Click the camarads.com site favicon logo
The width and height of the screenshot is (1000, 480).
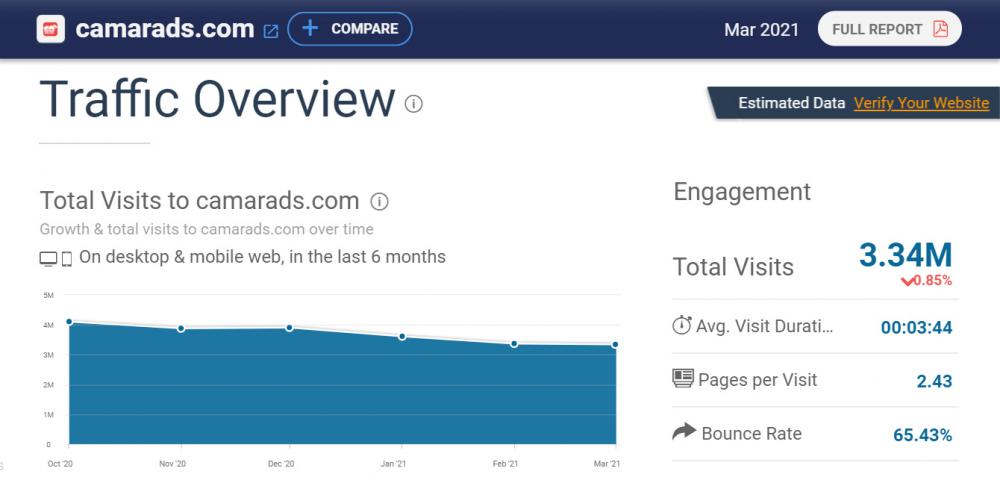[51, 29]
